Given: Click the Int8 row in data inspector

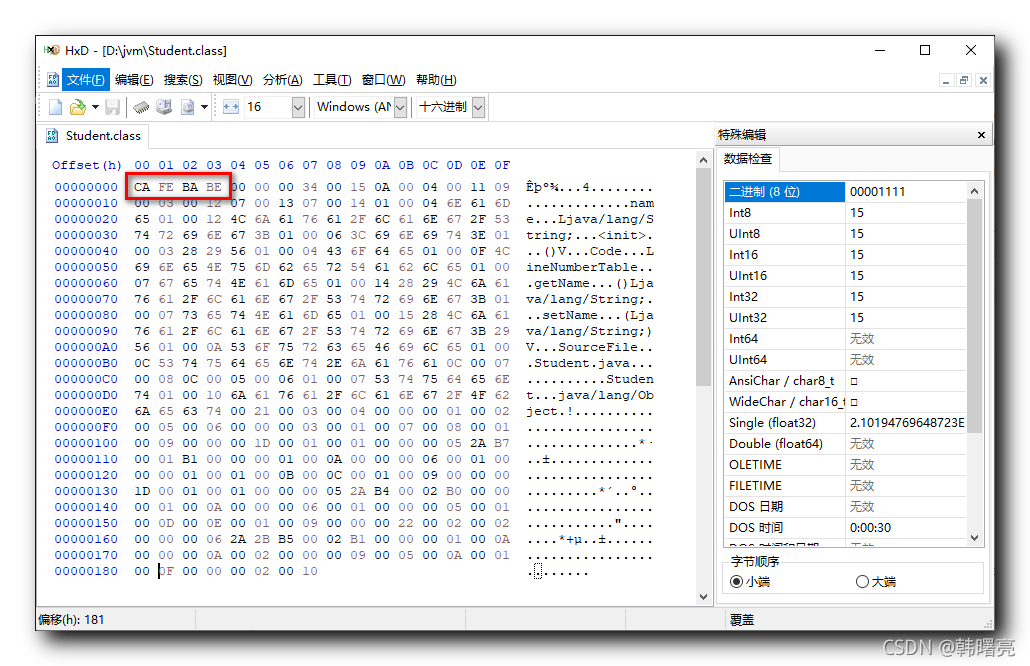Looking at the screenshot, I should pyautogui.click(x=845, y=213).
